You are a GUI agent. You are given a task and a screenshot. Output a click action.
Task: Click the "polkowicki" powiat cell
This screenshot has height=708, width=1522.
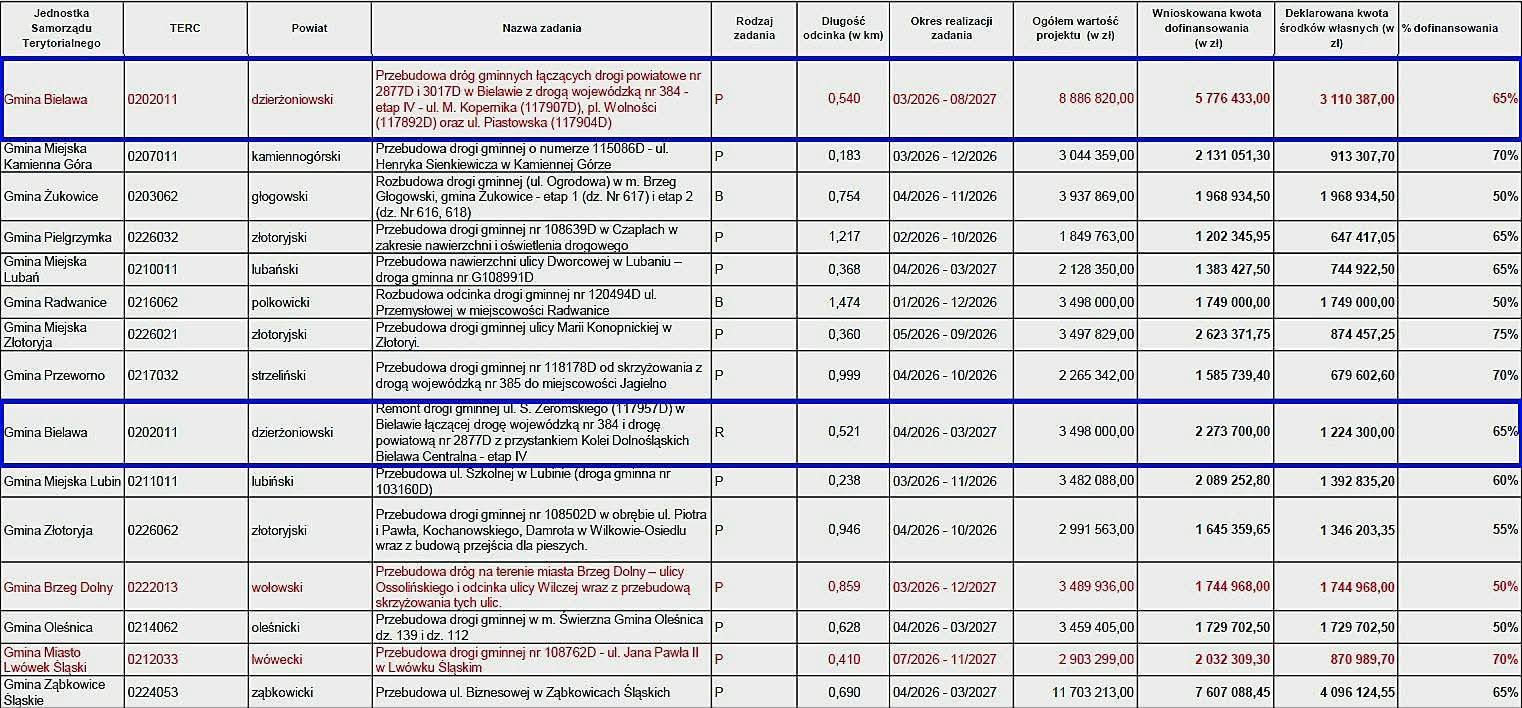(x=309, y=302)
